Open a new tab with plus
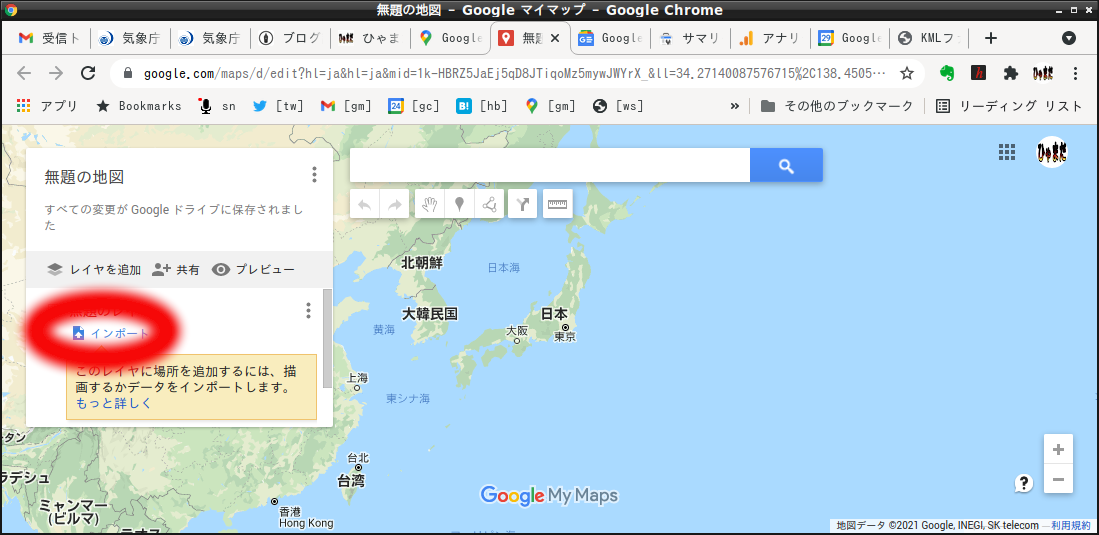This screenshot has height=535, width=1099. coord(990,38)
